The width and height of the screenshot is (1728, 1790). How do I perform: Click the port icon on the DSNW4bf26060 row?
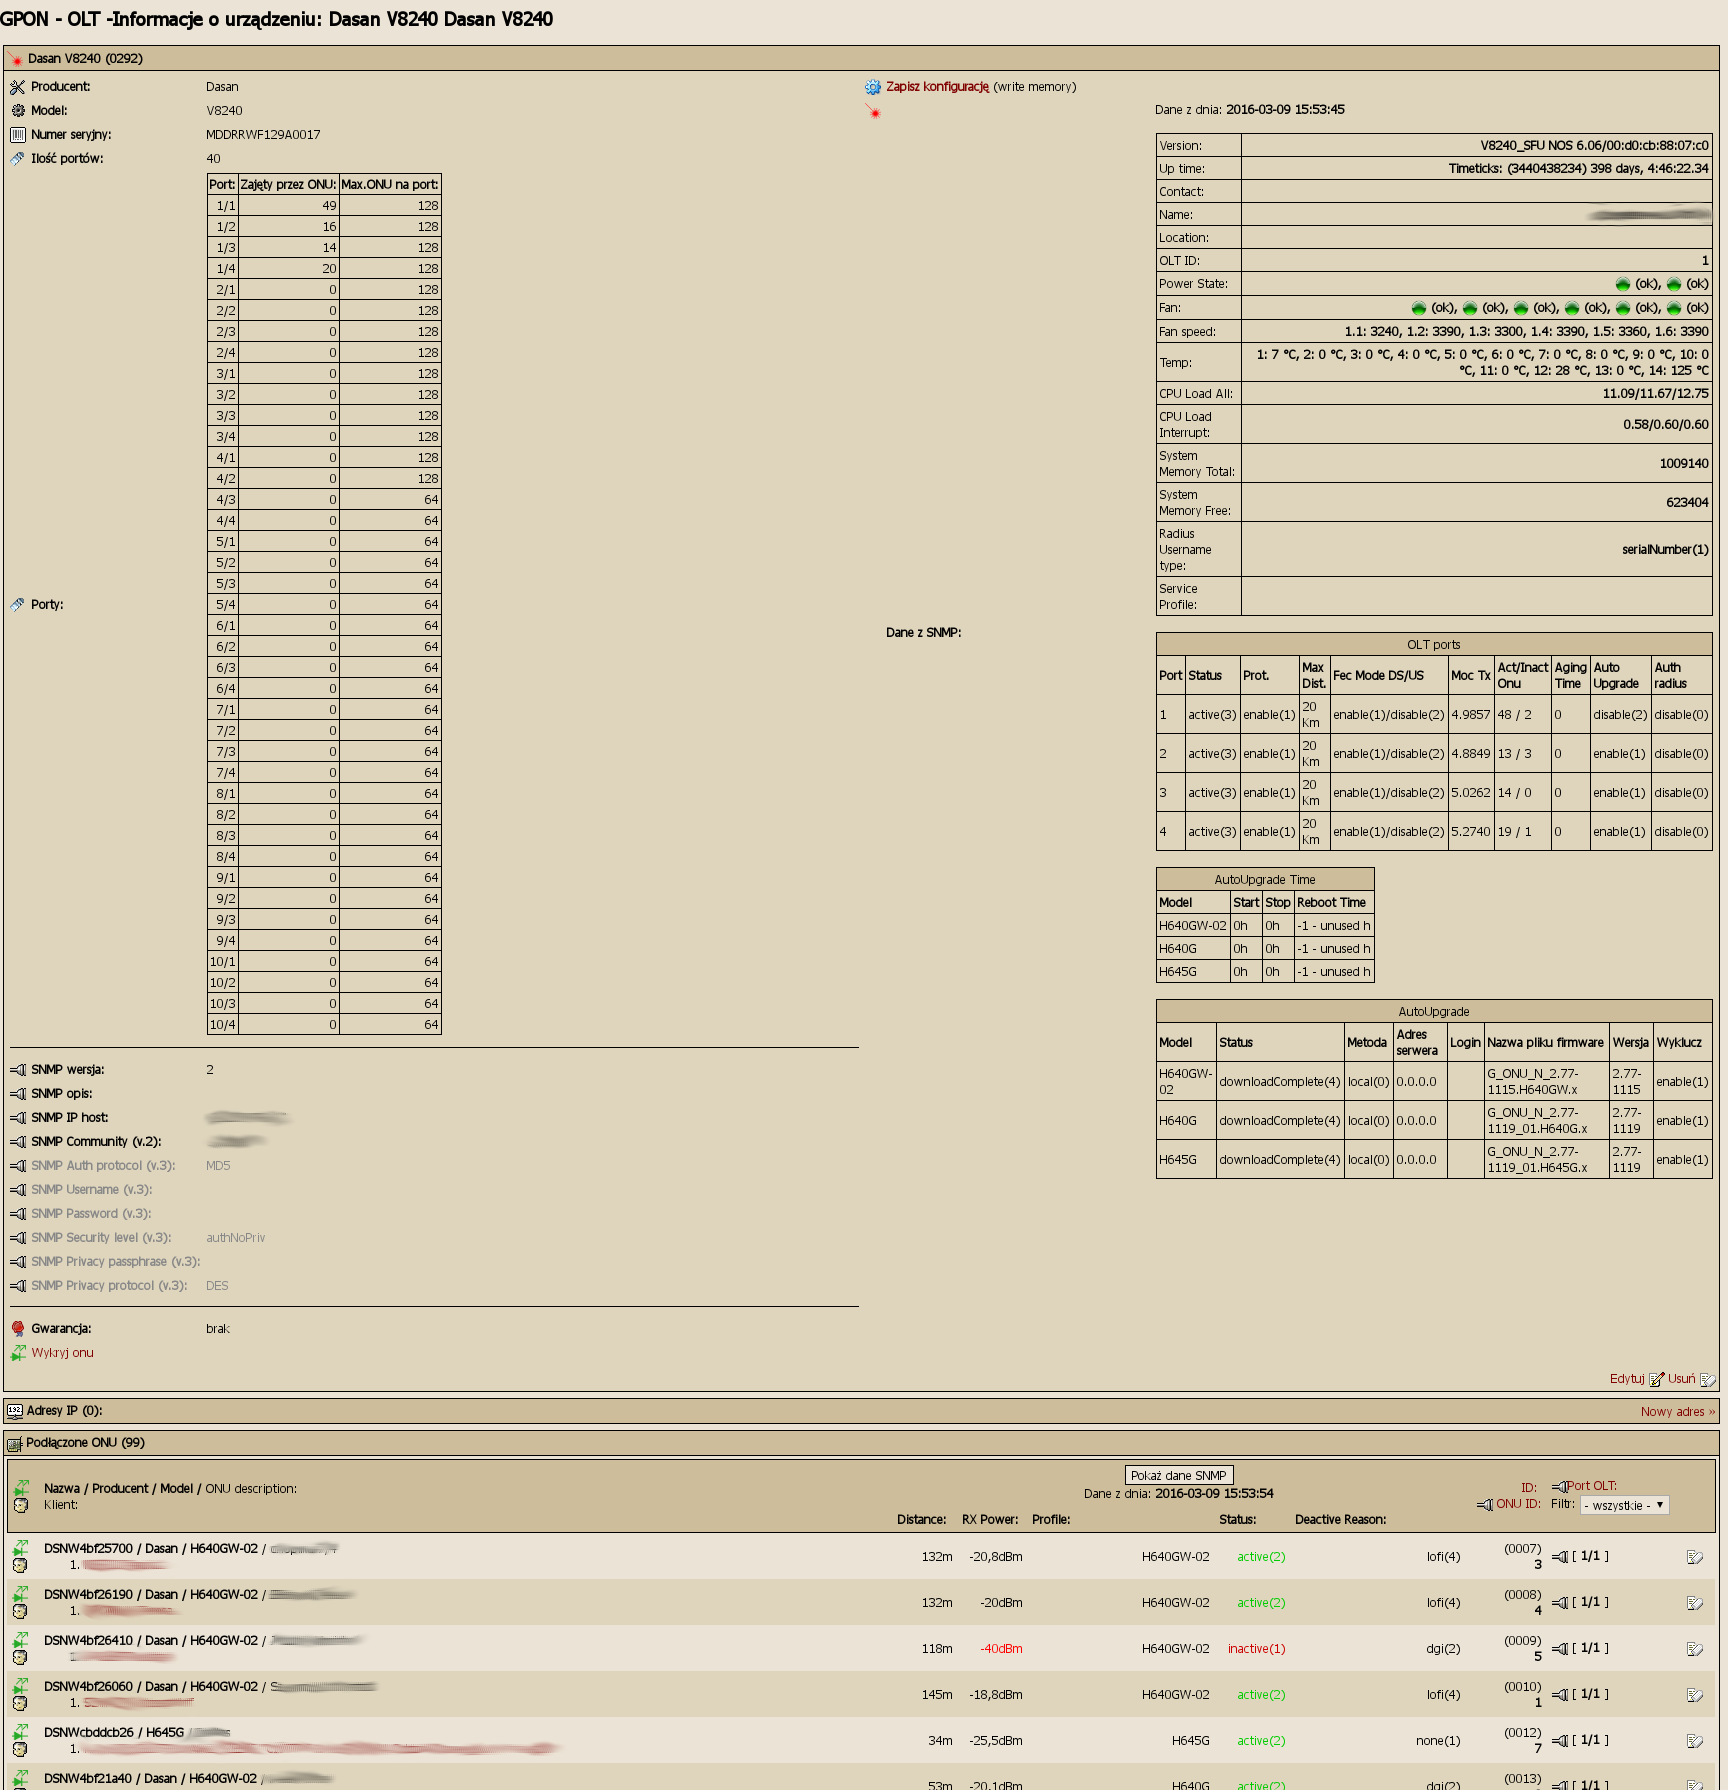1560,1695
